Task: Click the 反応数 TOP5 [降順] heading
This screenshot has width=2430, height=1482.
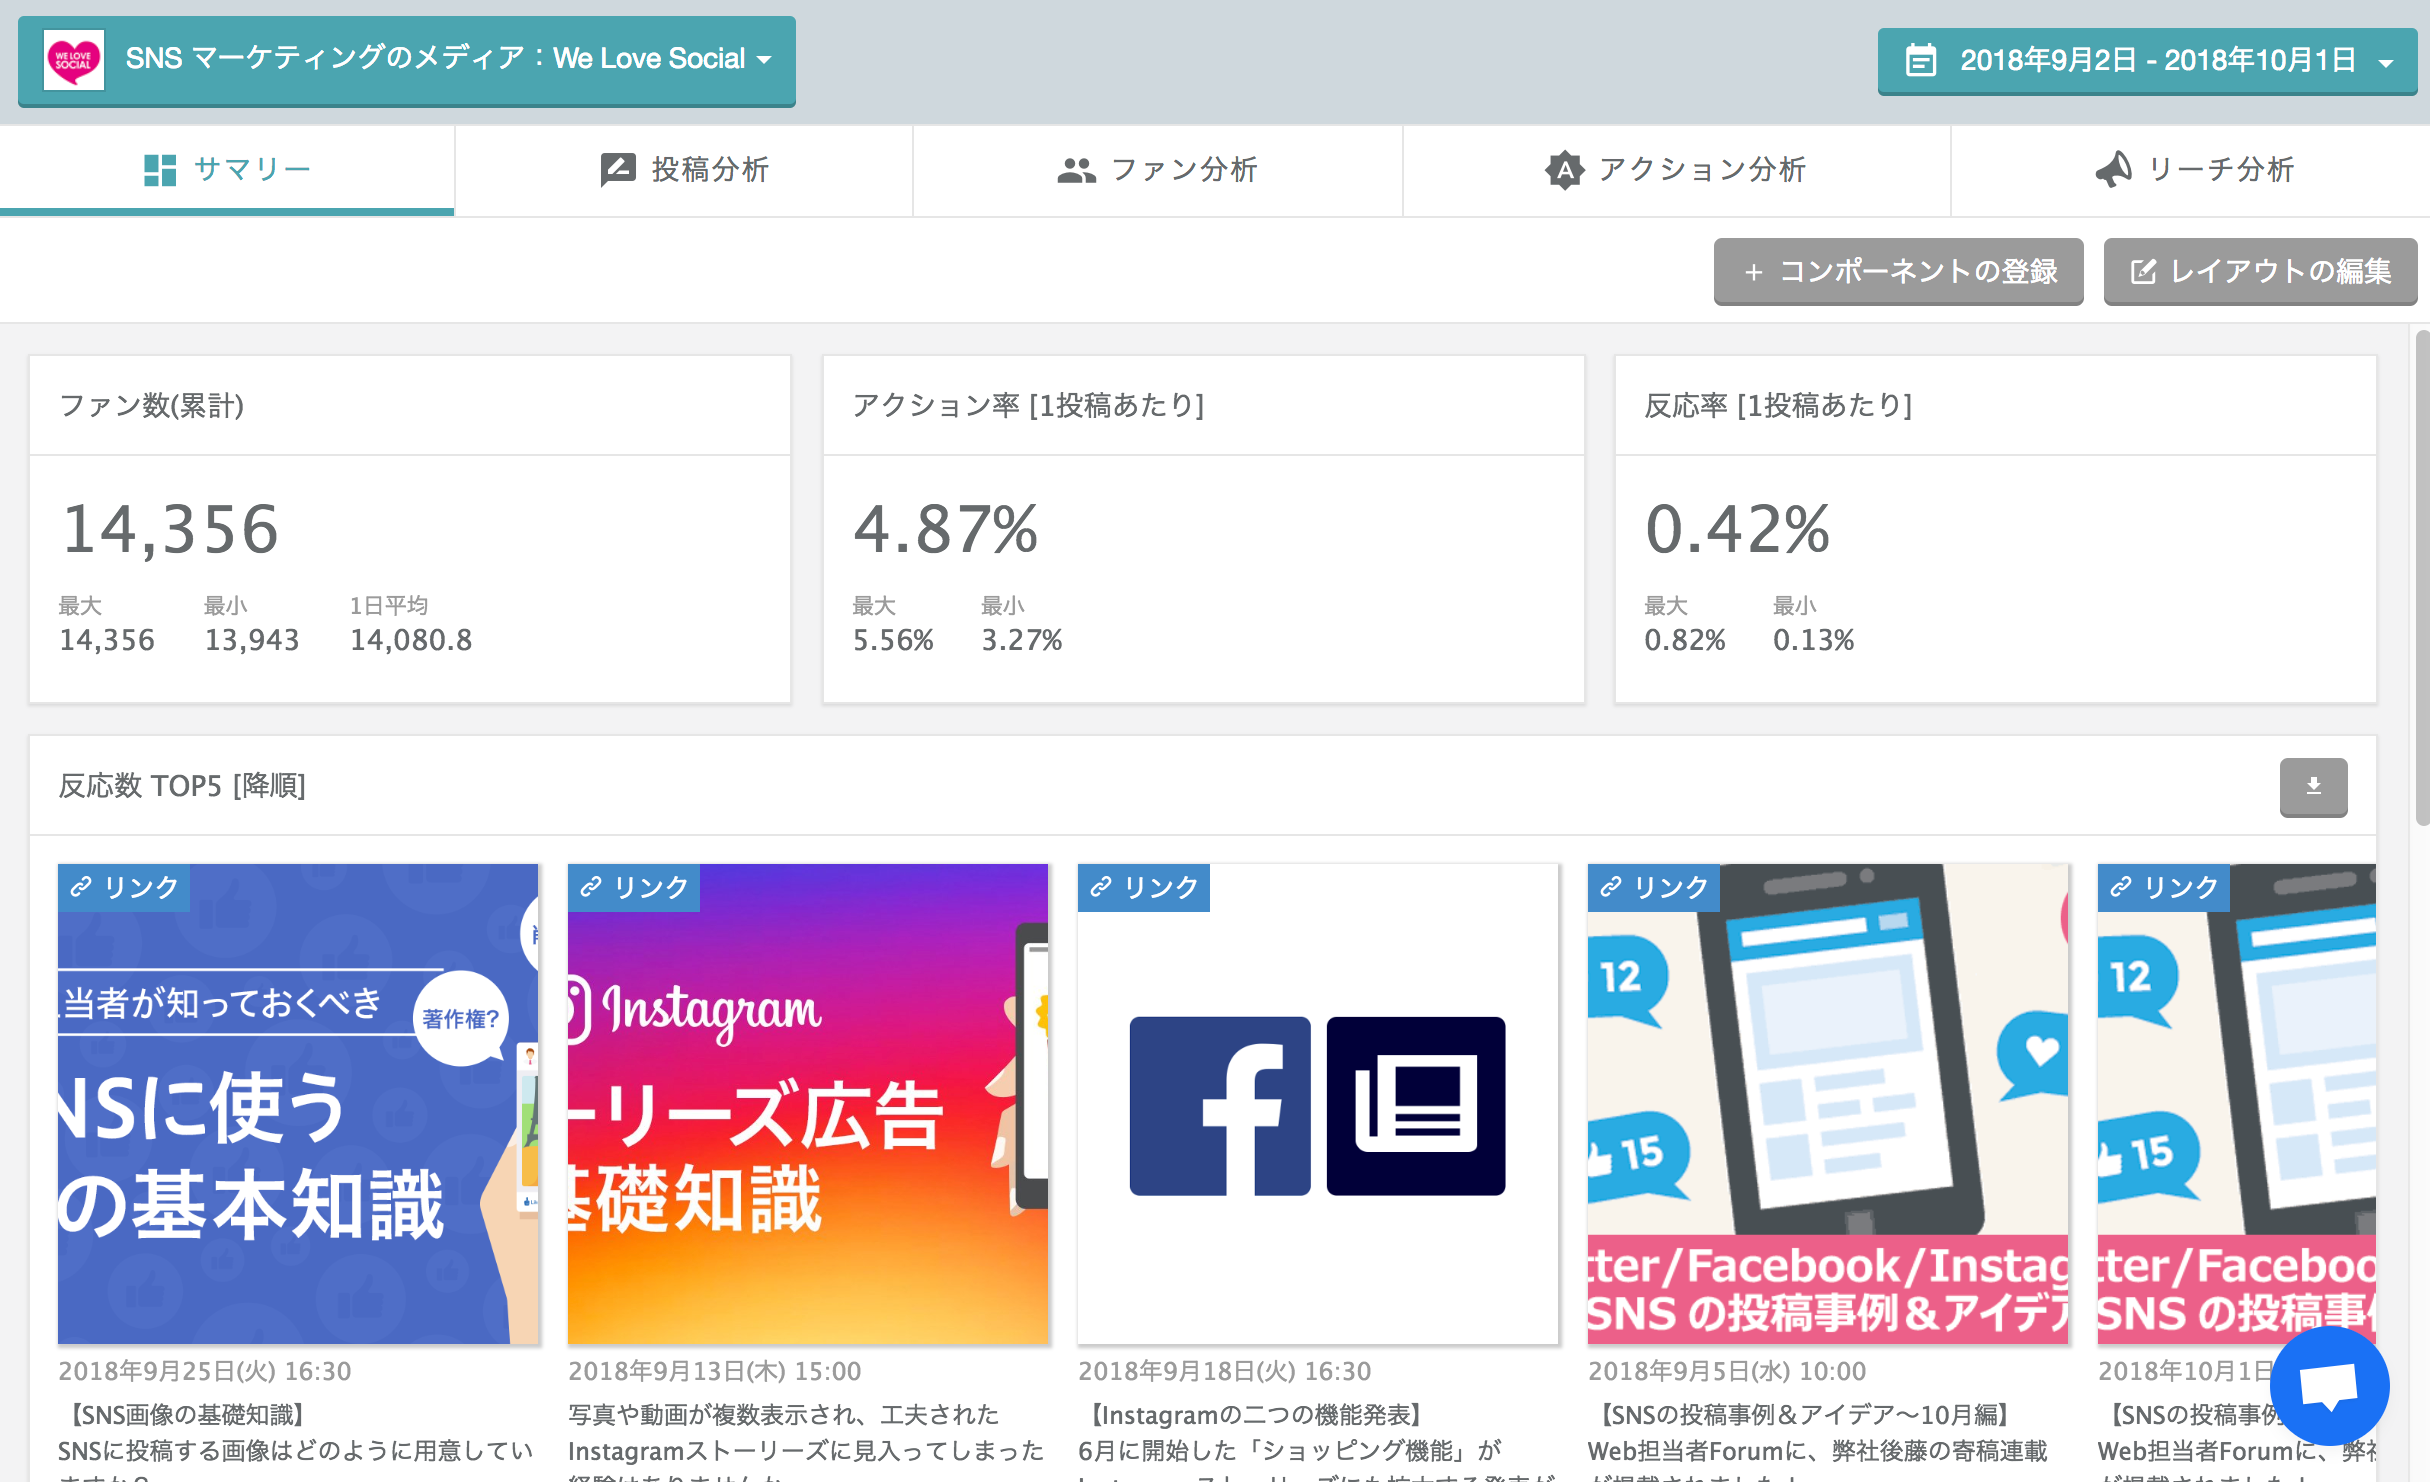Action: pos(182,786)
